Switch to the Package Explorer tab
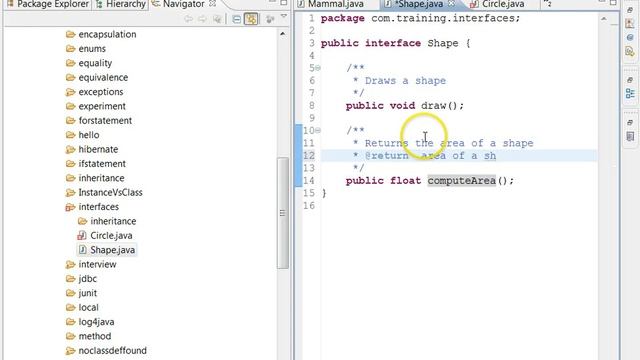 point(48,4)
